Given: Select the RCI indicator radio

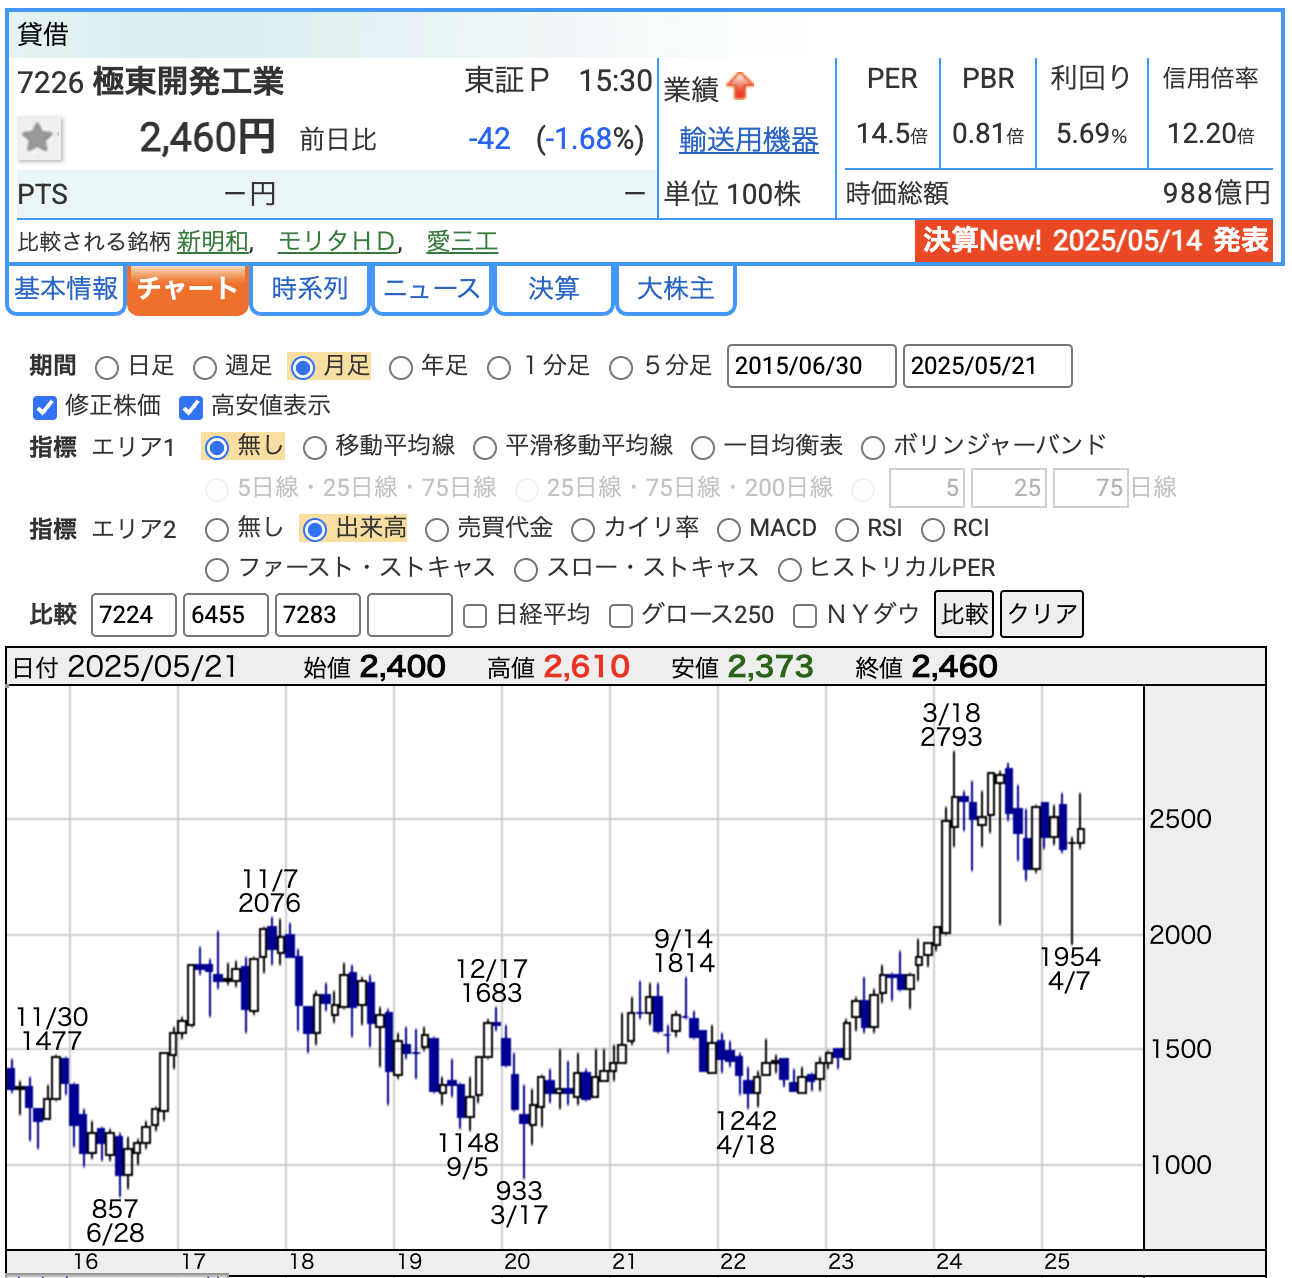Looking at the screenshot, I should pyautogui.click(x=933, y=529).
